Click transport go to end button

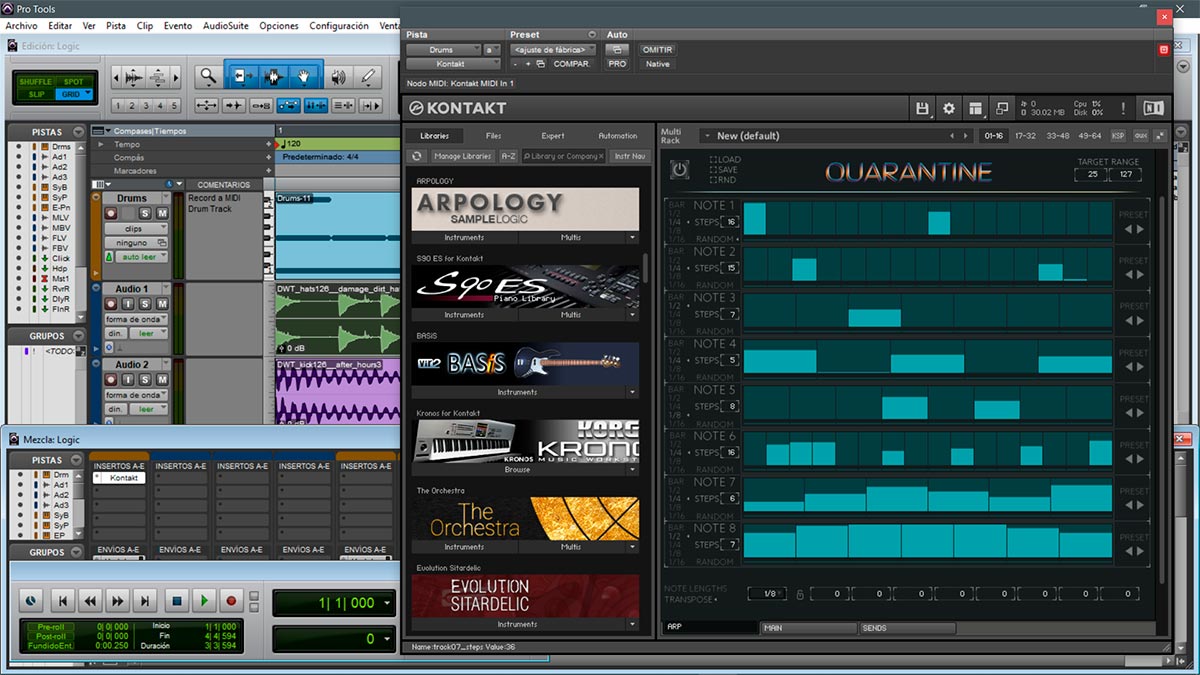[x=146, y=601]
